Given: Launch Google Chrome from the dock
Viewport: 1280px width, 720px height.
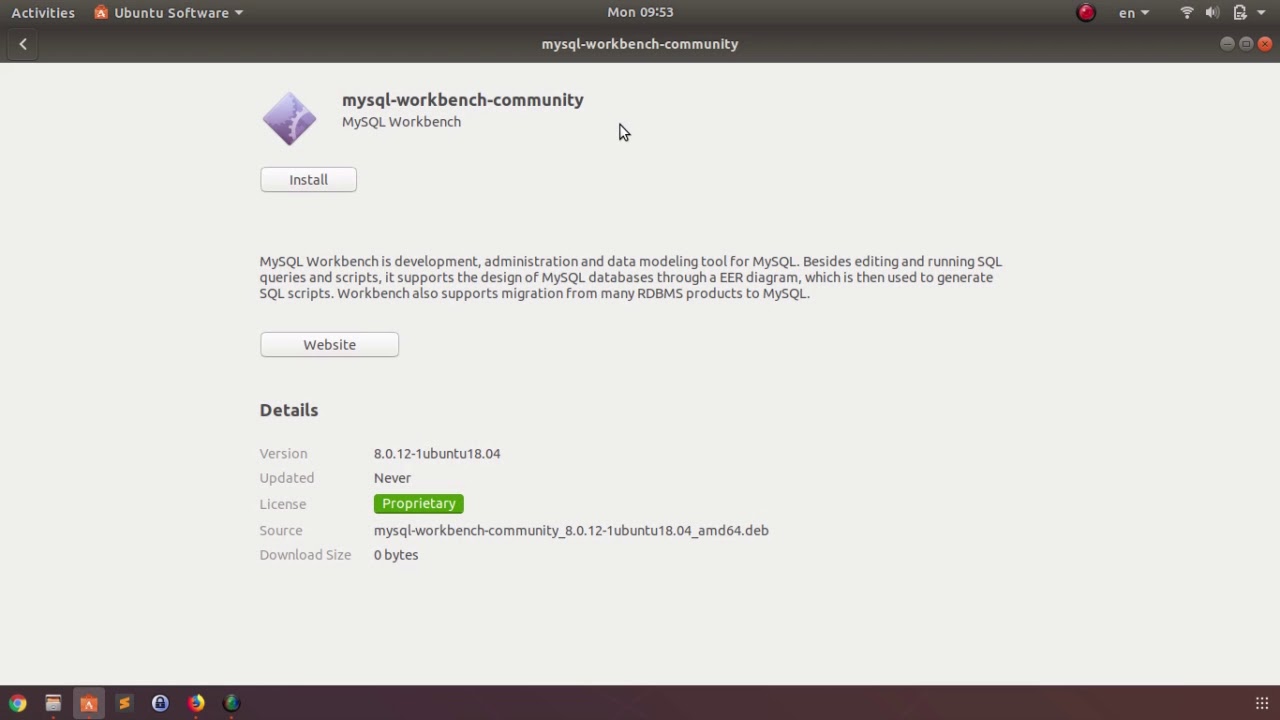Looking at the screenshot, I should tap(17, 703).
